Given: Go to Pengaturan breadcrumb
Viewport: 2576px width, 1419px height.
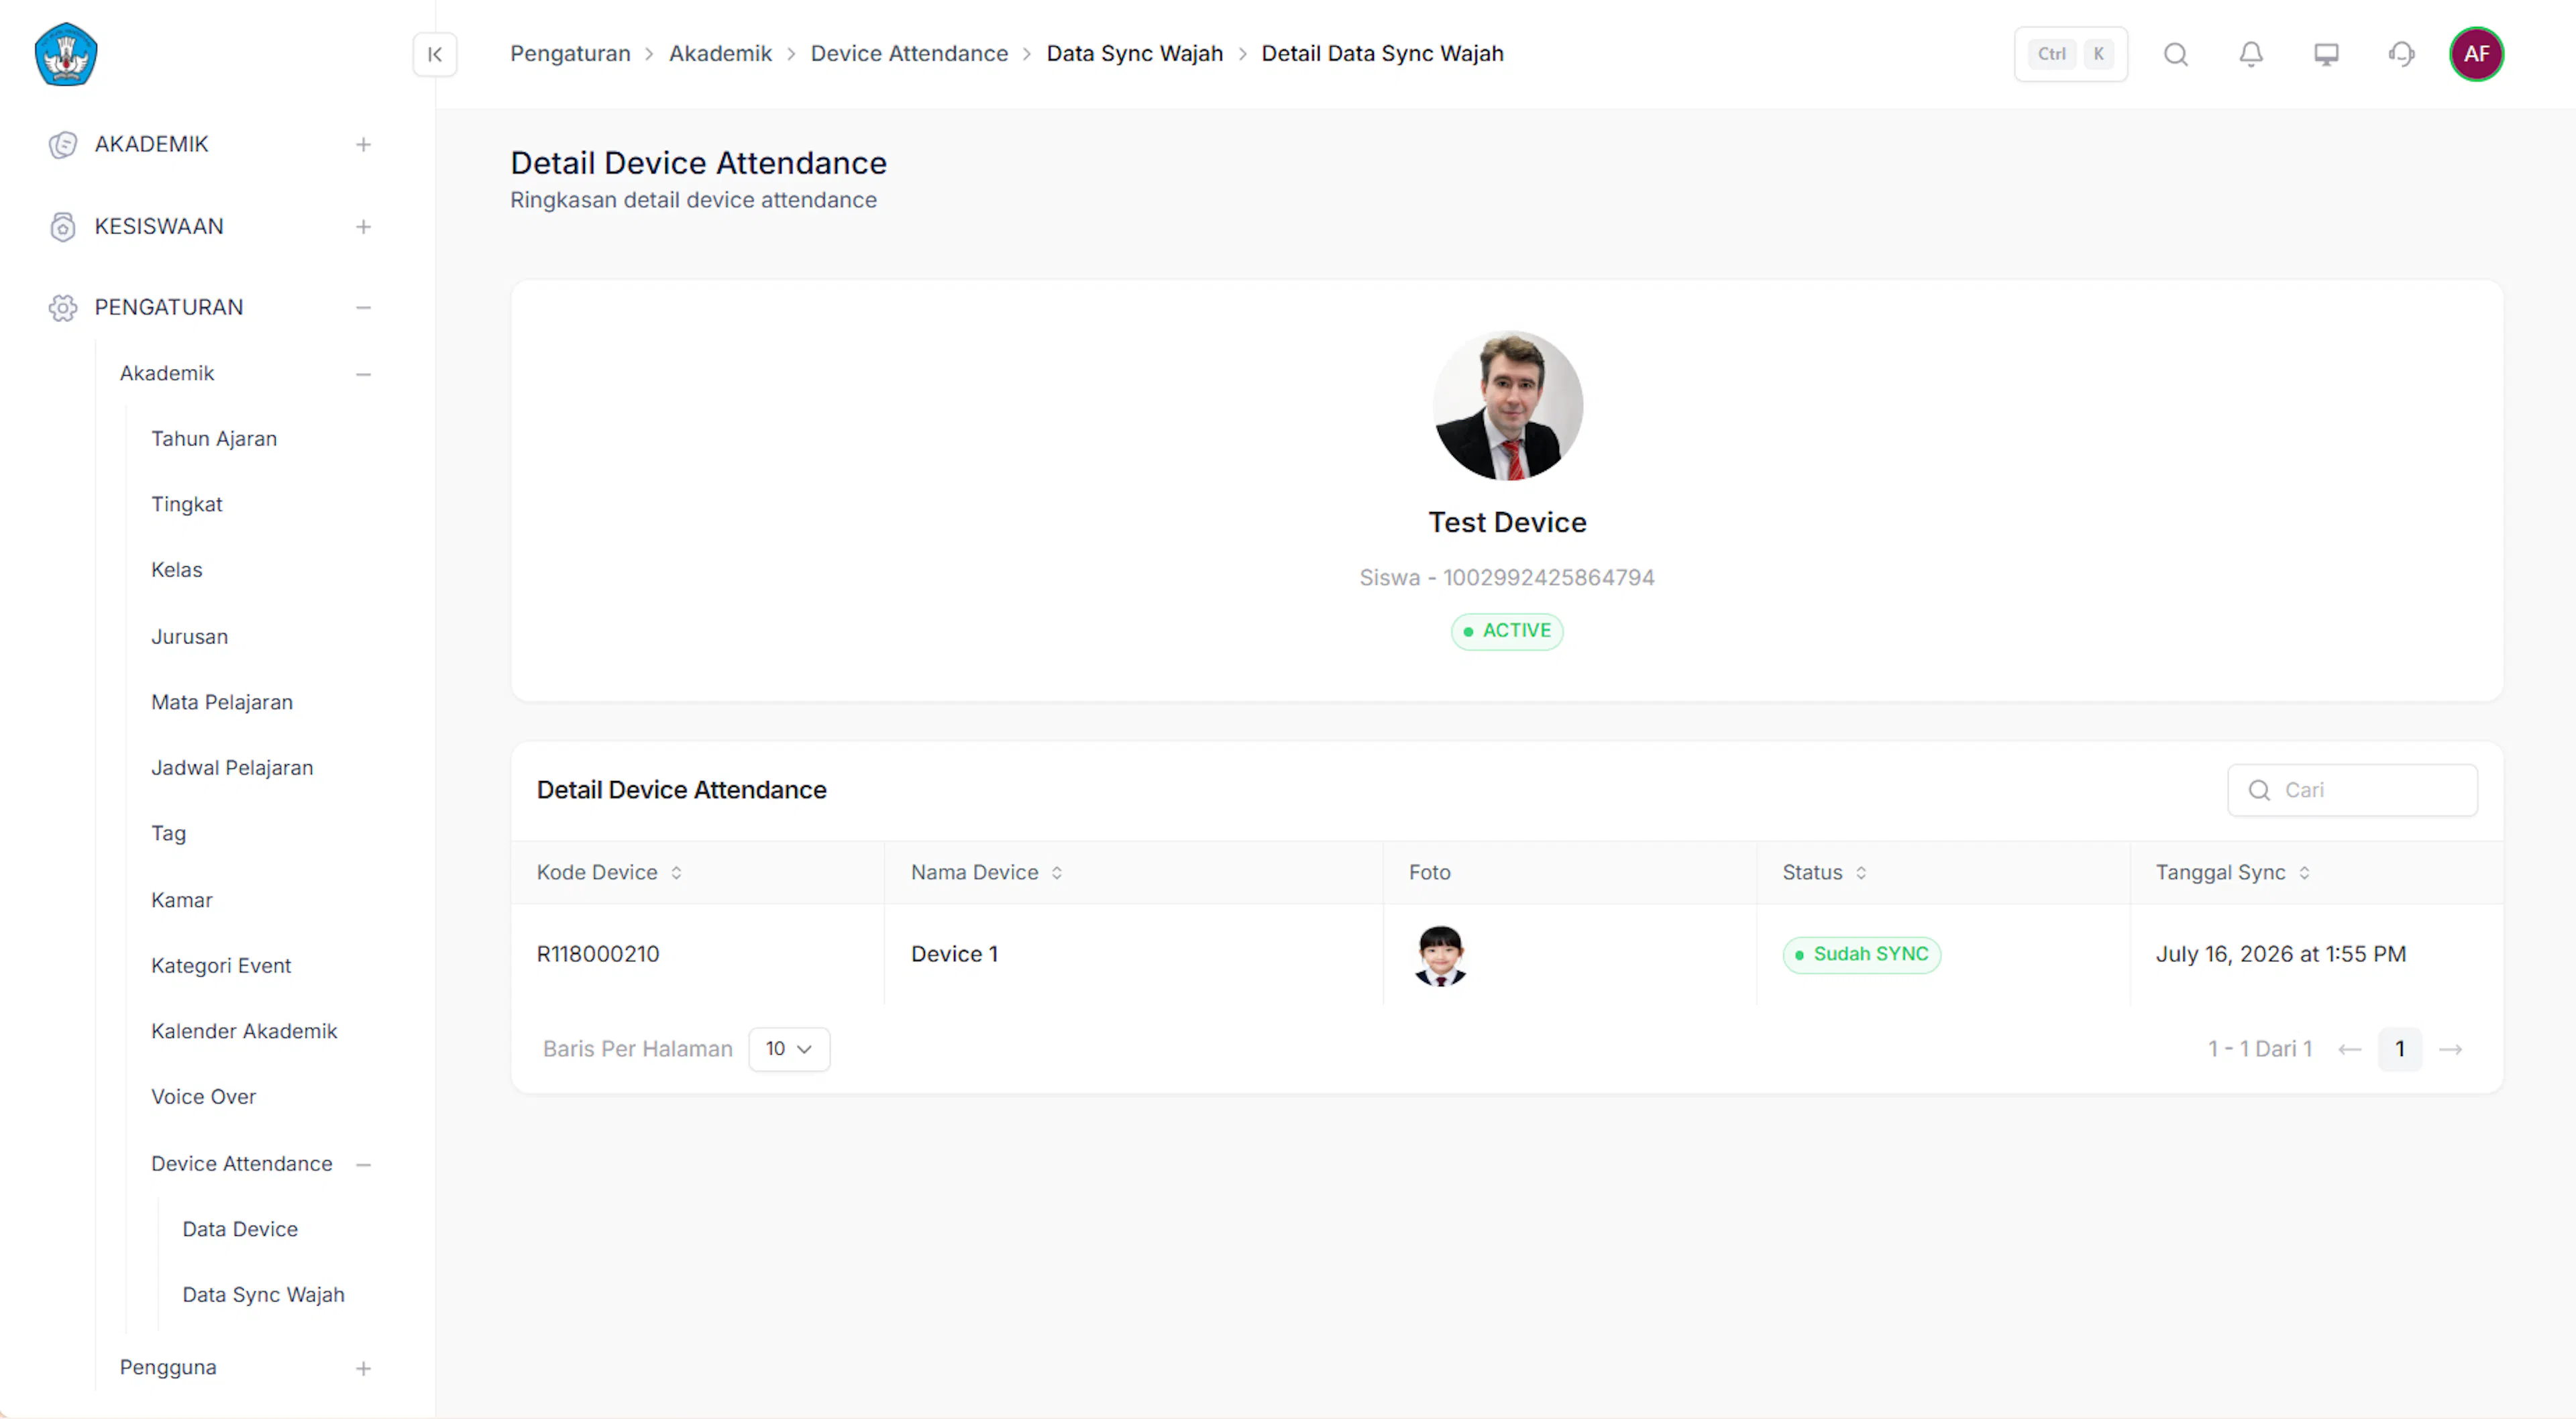Looking at the screenshot, I should click(570, 54).
